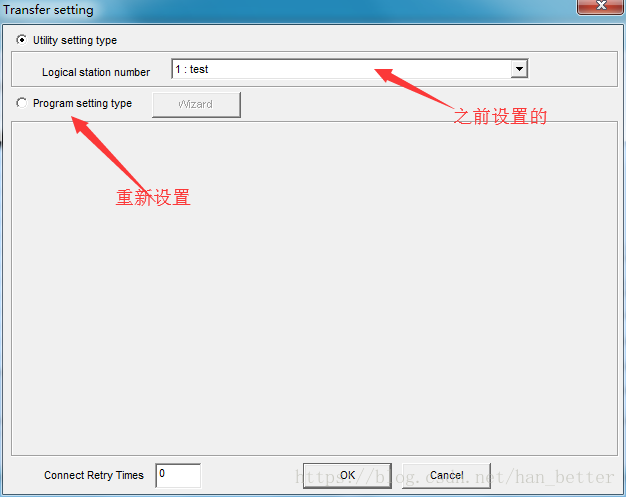Close the Transfer setting window with X
Image resolution: width=626 pixels, height=497 pixels.
601,6
